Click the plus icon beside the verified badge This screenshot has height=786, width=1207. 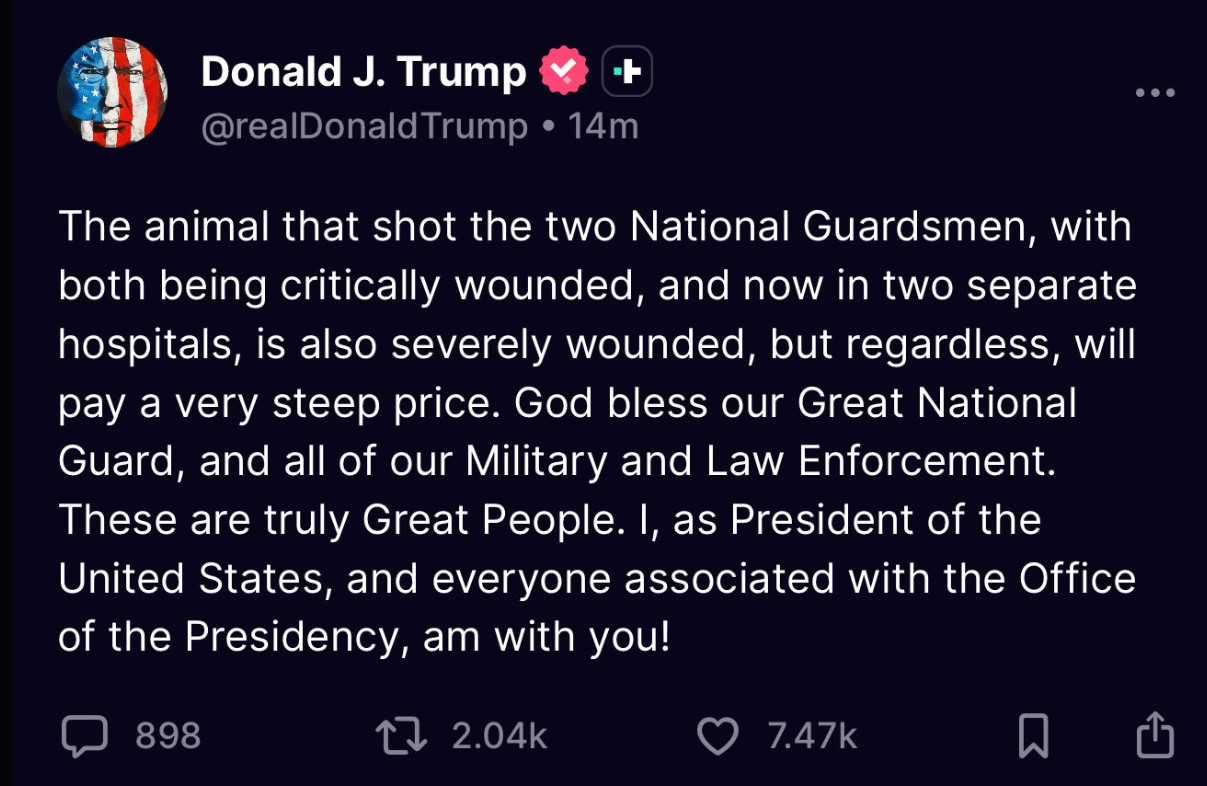625,70
